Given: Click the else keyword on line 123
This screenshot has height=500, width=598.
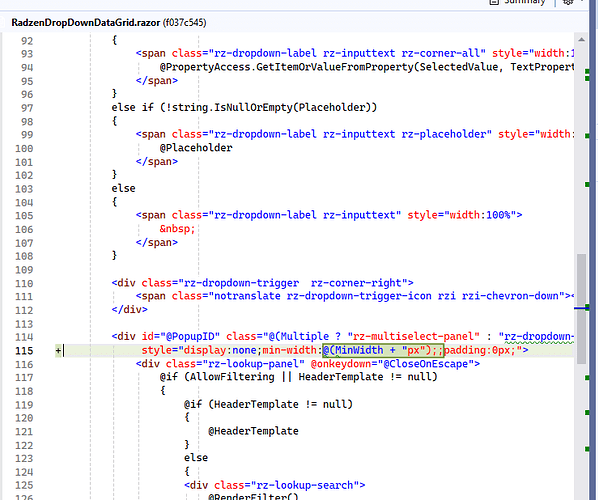Looking at the screenshot, I should [196, 458].
